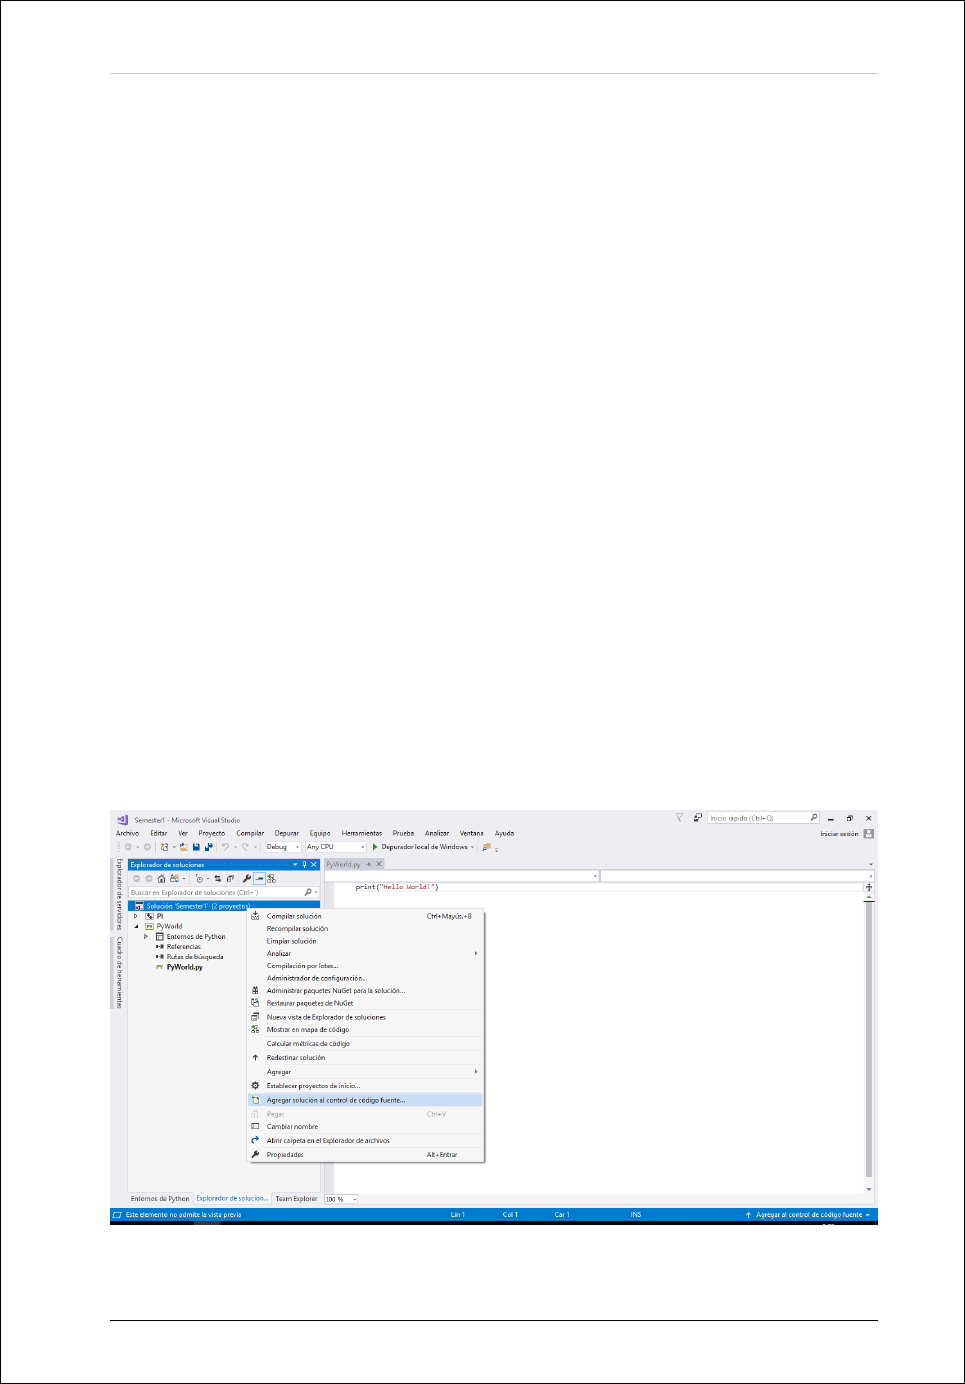This screenshot has width=965, height=1384.
Task: Pin the Explorador de soluciones panel
Action: [304, 865]
